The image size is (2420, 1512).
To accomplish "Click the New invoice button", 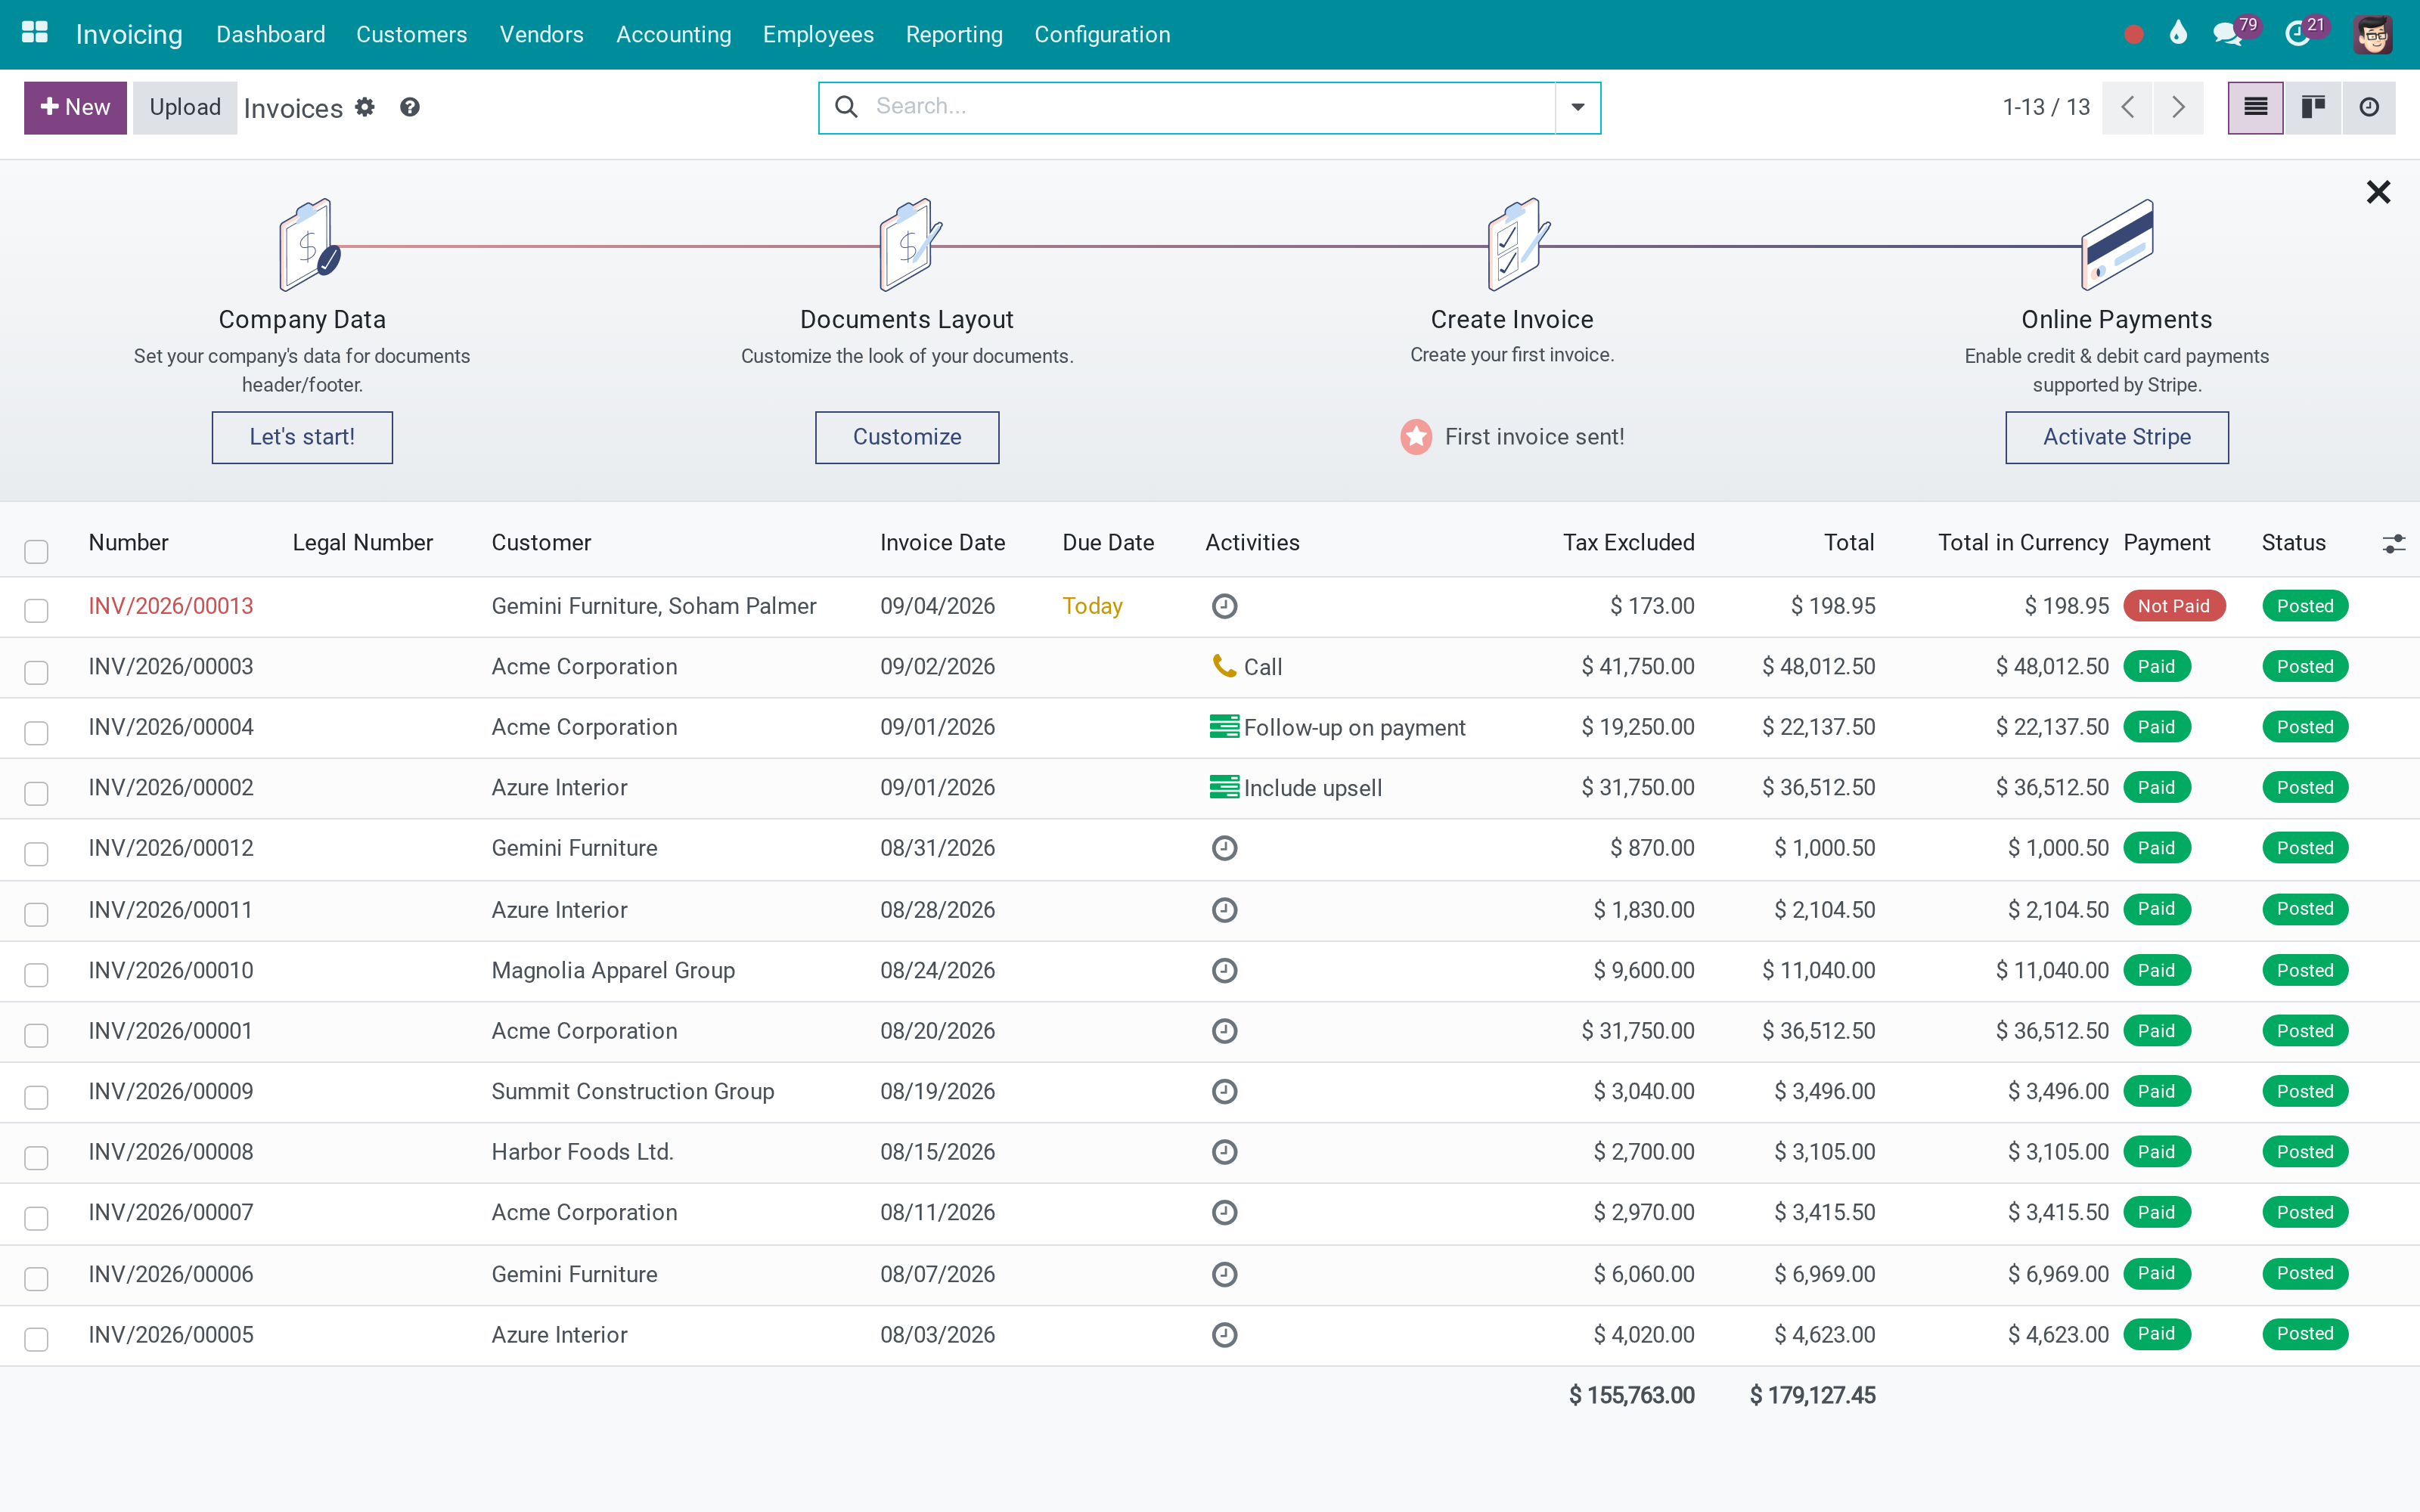I will coord(75,107).
